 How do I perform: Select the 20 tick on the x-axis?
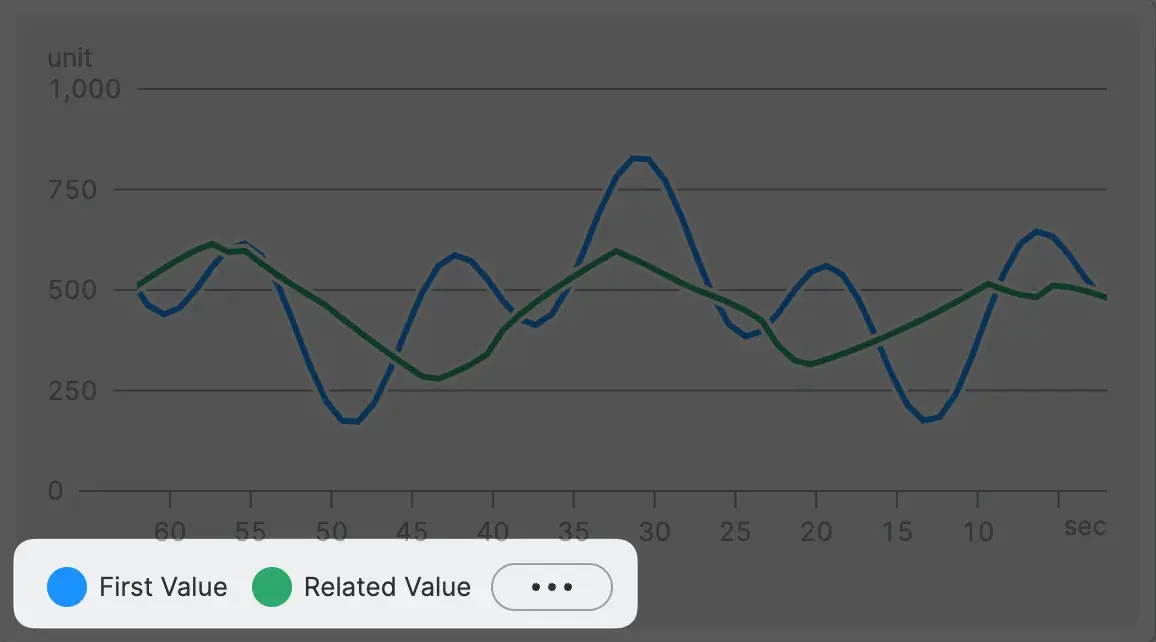[816, 531]
